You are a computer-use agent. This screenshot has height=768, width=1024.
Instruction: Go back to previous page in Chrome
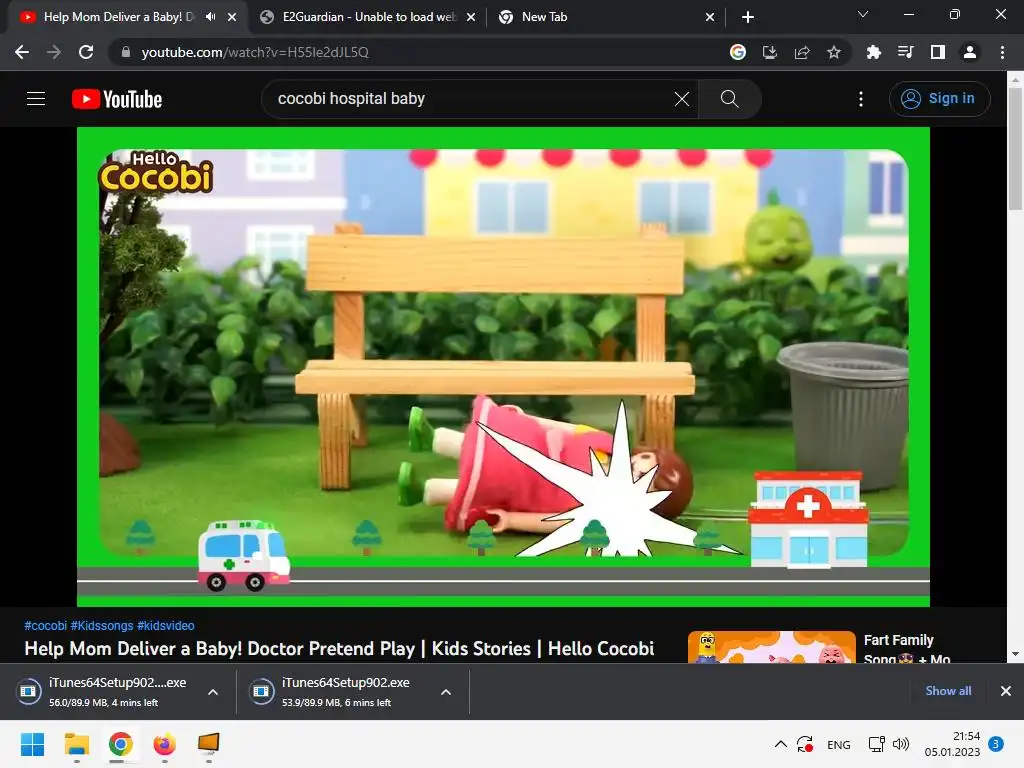(x=22, y=52)
